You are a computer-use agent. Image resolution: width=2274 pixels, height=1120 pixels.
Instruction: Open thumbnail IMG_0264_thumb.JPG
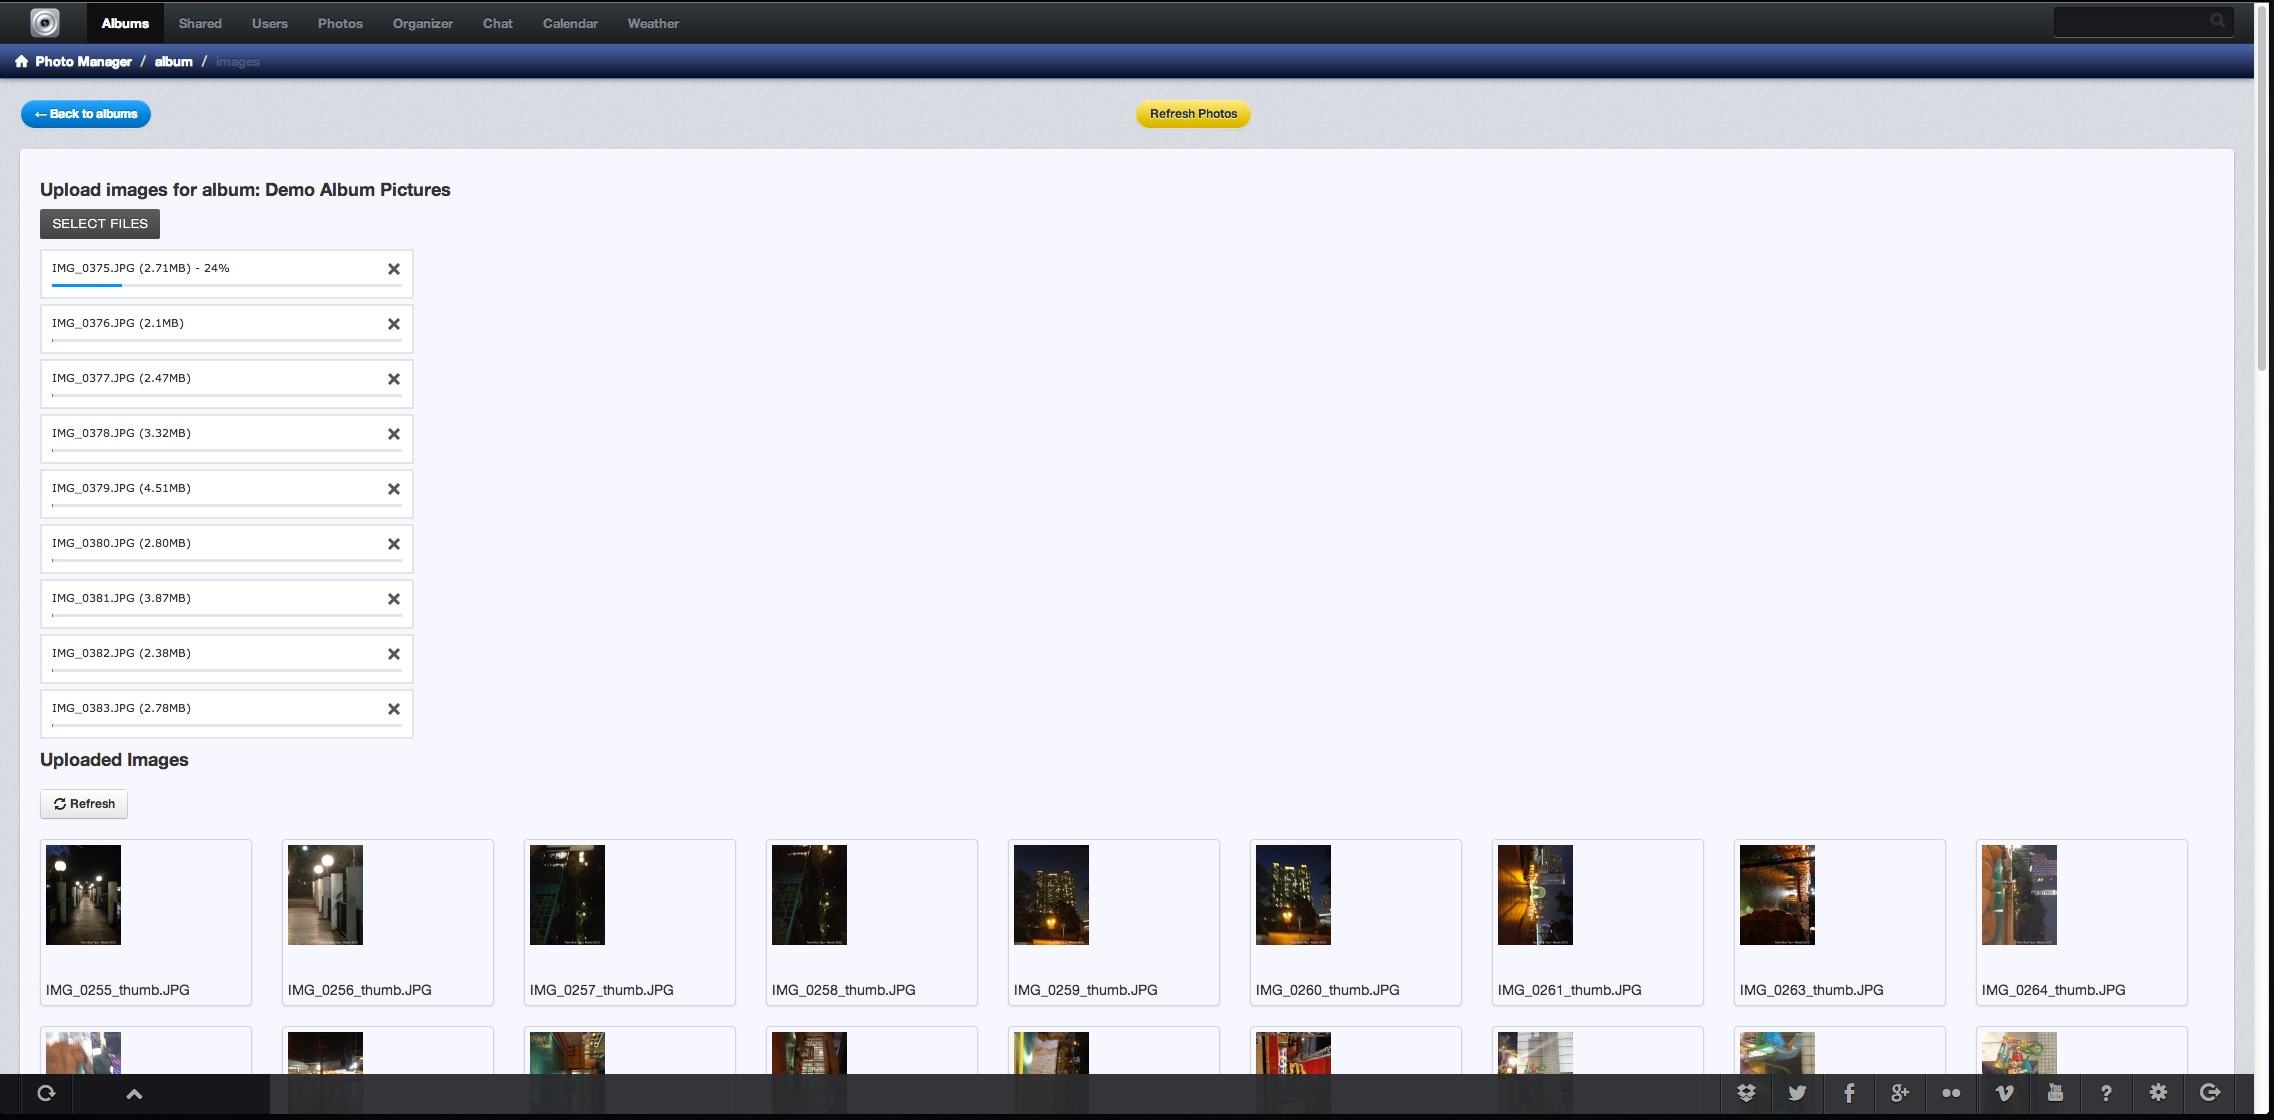coord(2019,895)
